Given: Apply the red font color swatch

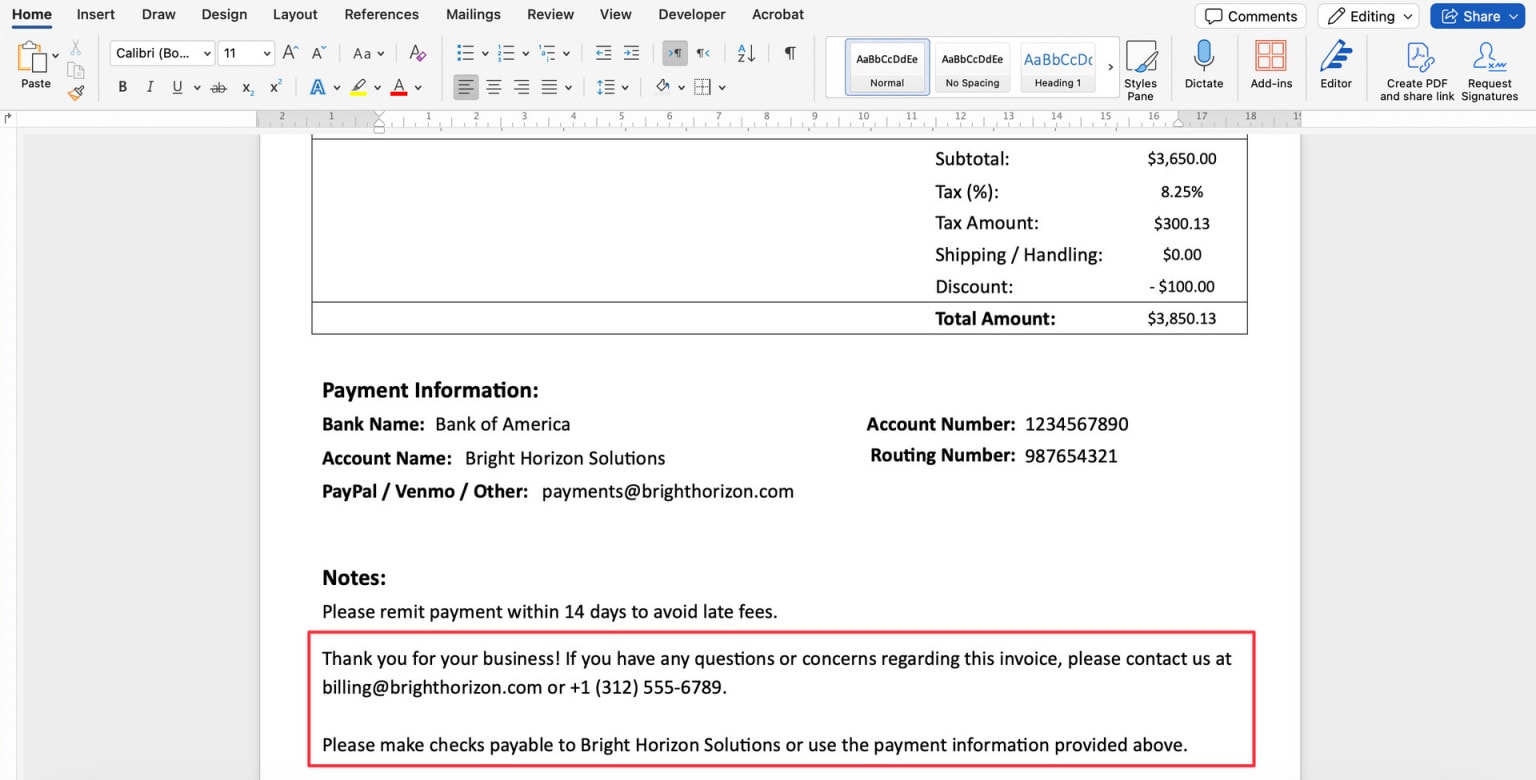Looking at the screenshot, I should (398, 87).
